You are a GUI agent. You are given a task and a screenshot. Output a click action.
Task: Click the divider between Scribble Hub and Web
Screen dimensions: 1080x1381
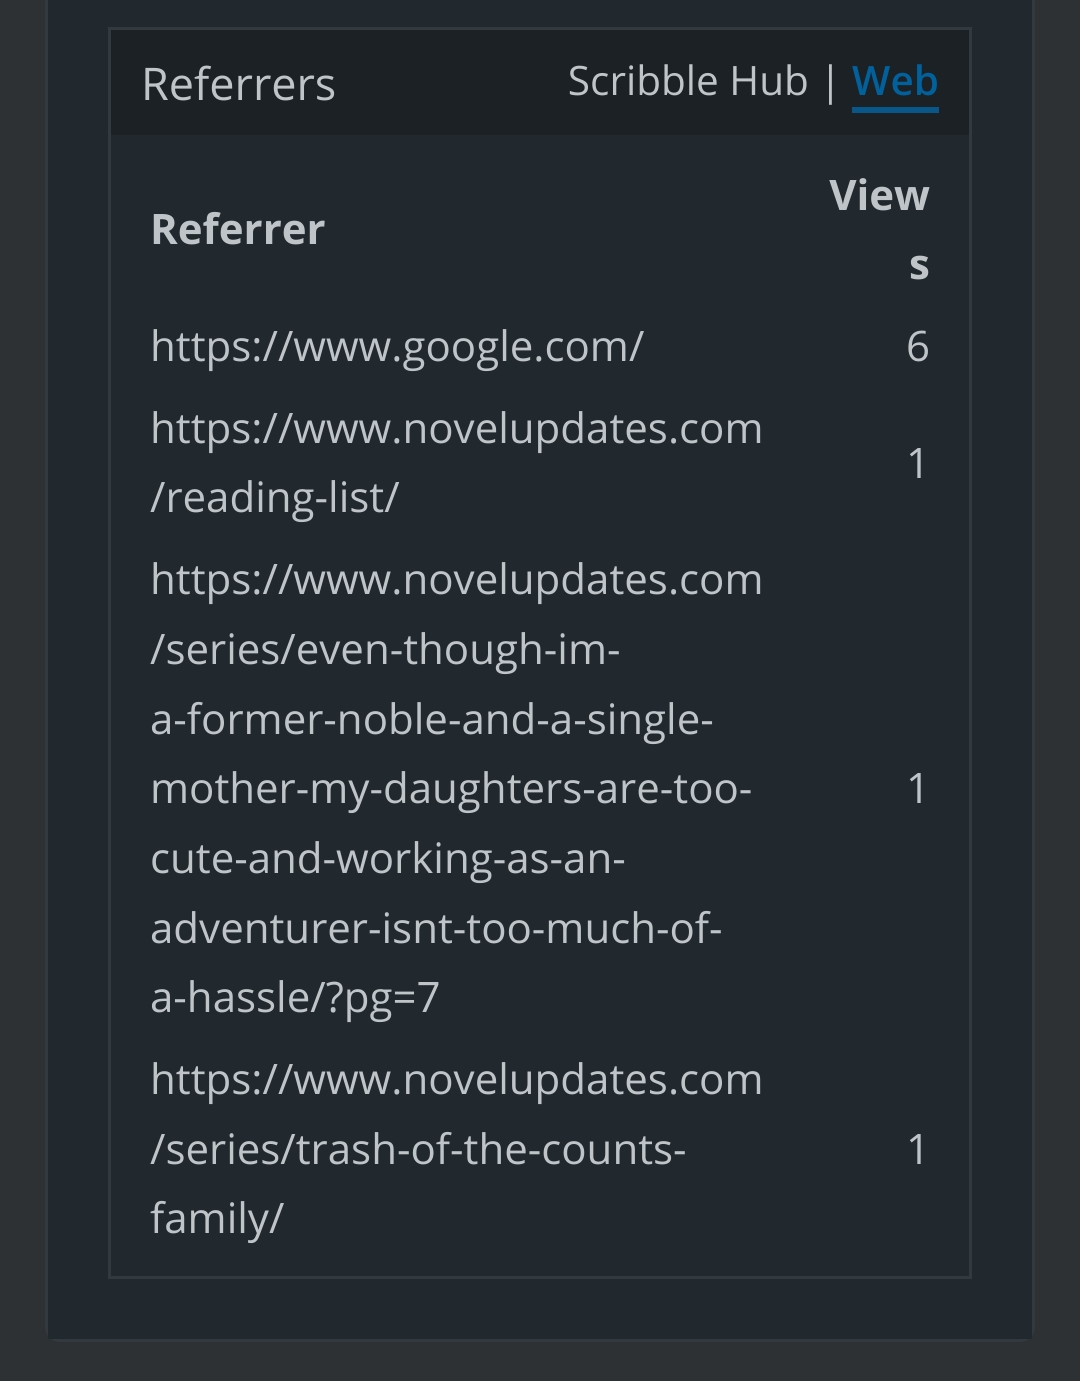click(832, 82)
